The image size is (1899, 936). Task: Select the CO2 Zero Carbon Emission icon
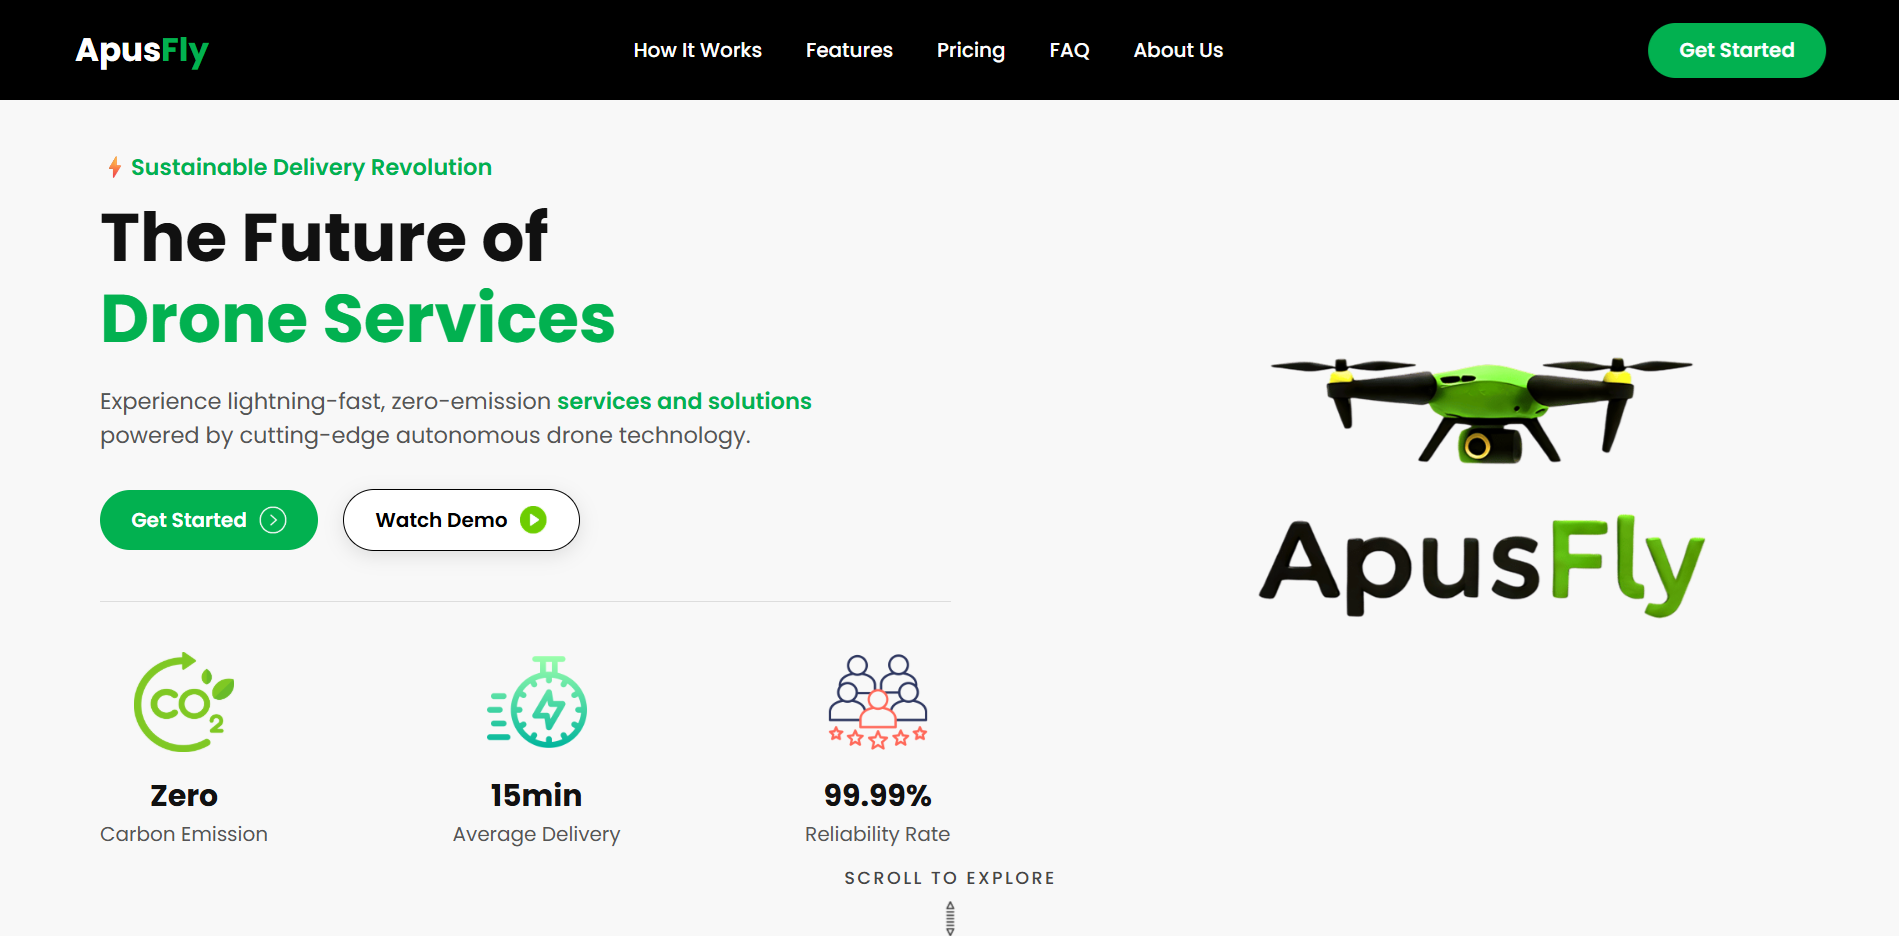[182, 702]
